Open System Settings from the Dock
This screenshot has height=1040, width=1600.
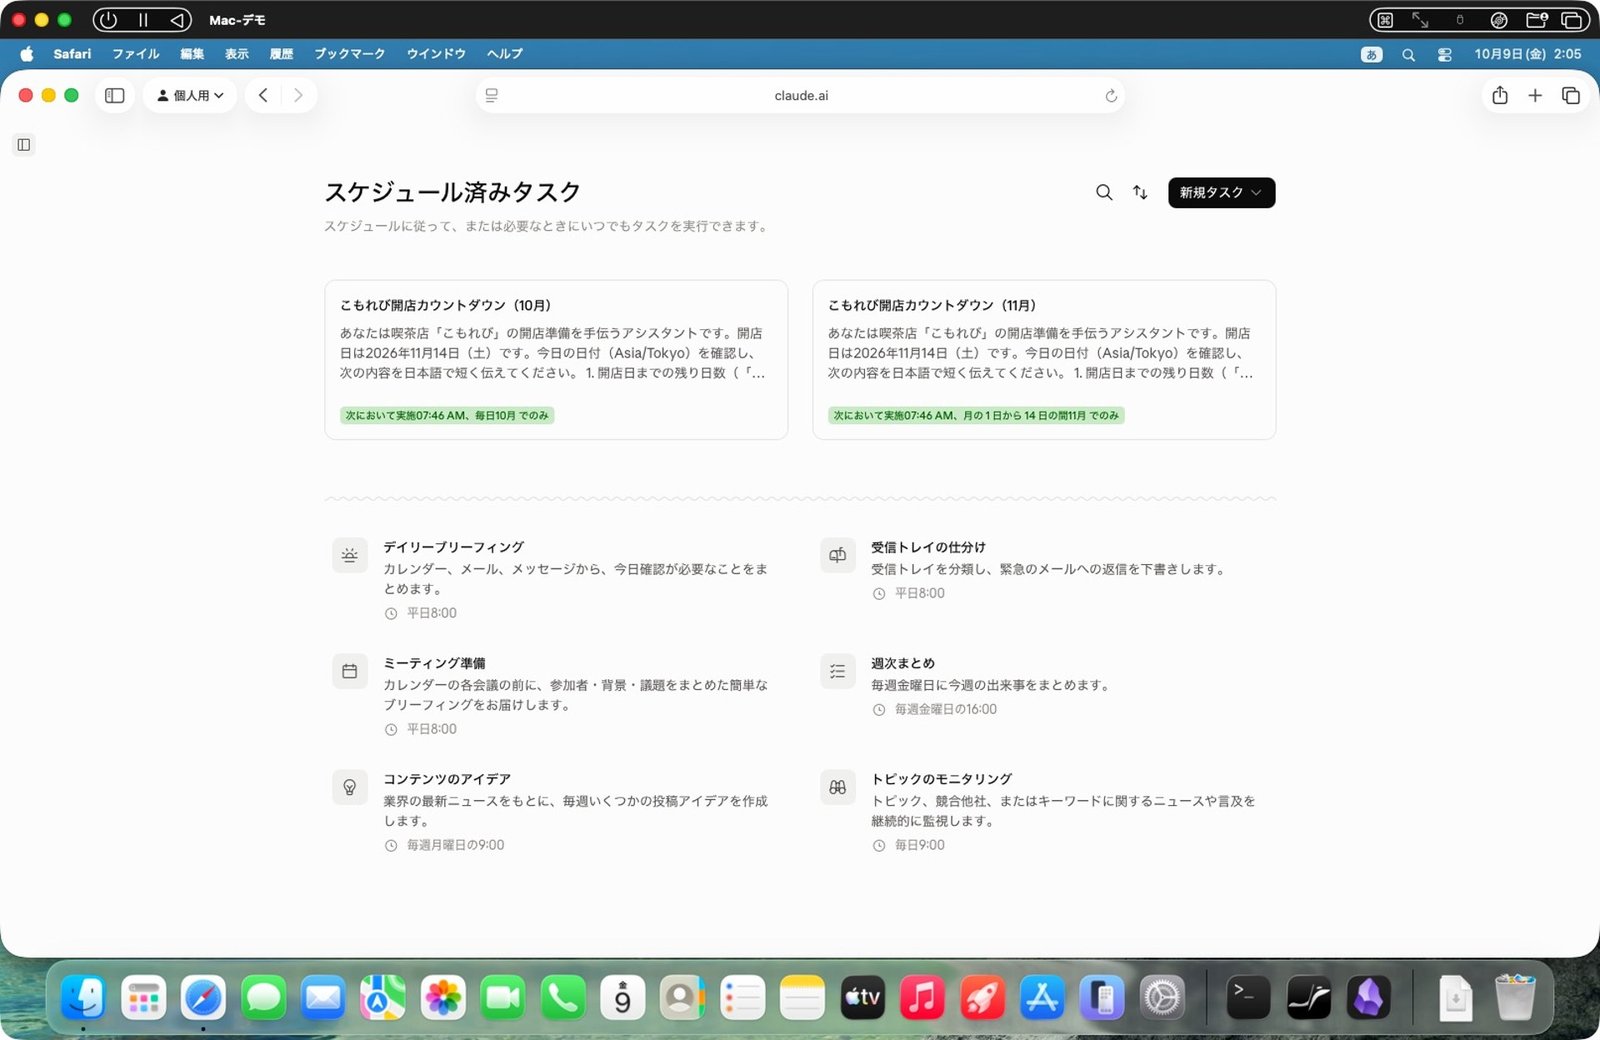(x=1162, y=997)
